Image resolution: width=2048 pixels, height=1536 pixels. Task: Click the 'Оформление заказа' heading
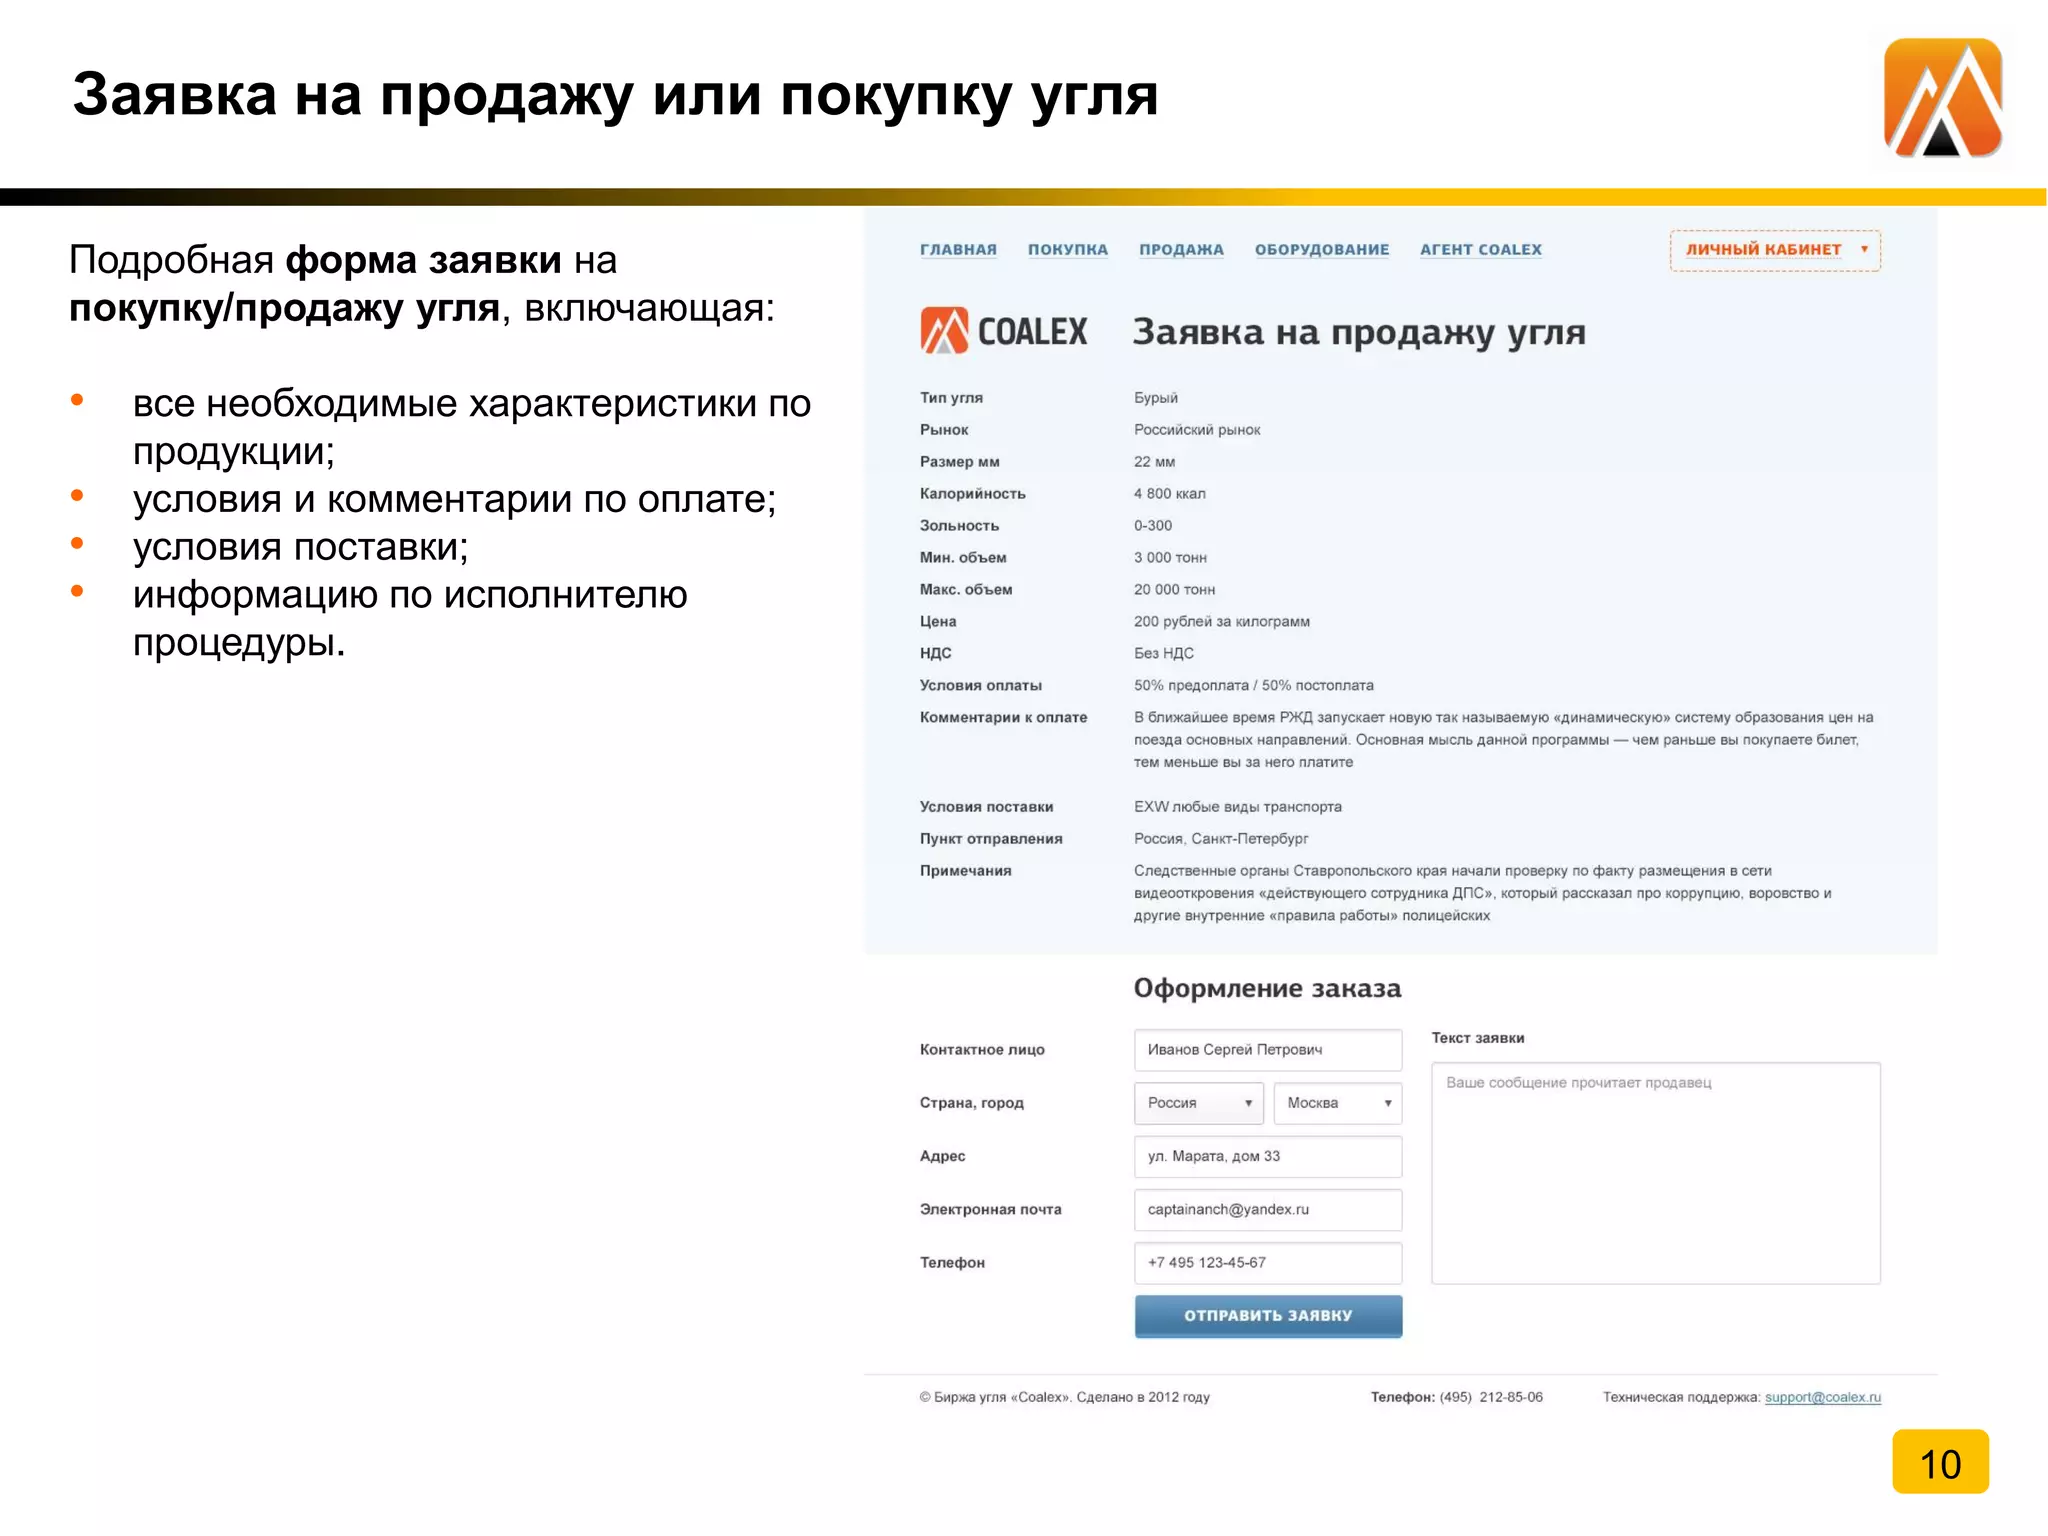point(1267,988)
